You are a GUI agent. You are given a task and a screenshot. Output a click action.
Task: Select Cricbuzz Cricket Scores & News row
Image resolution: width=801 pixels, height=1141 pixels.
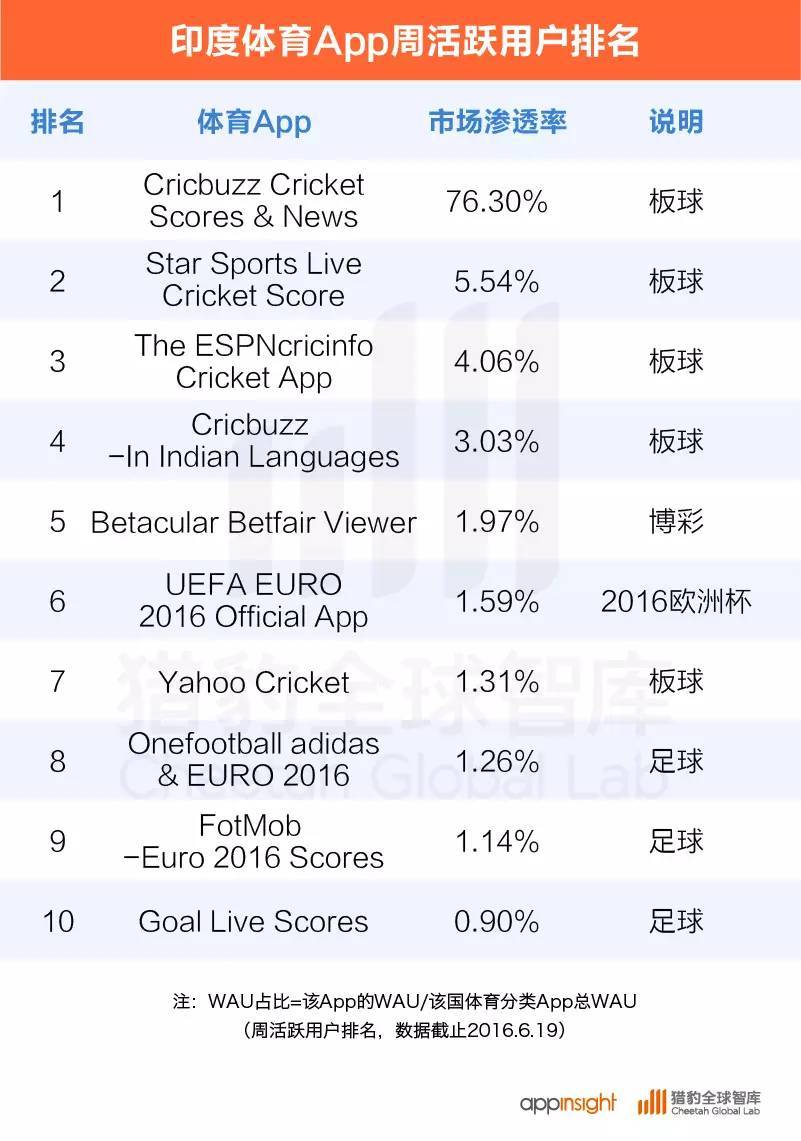click(400, 201)
